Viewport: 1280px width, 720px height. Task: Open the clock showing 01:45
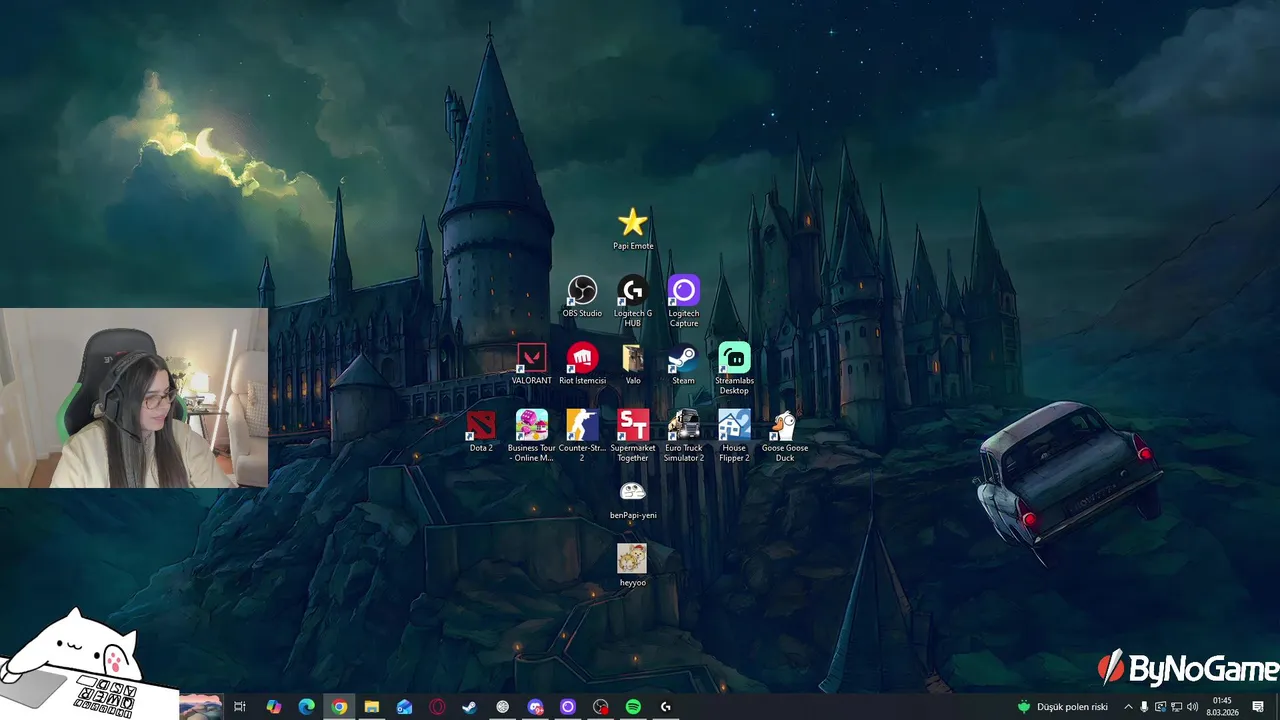click(x=1222, y=707)
